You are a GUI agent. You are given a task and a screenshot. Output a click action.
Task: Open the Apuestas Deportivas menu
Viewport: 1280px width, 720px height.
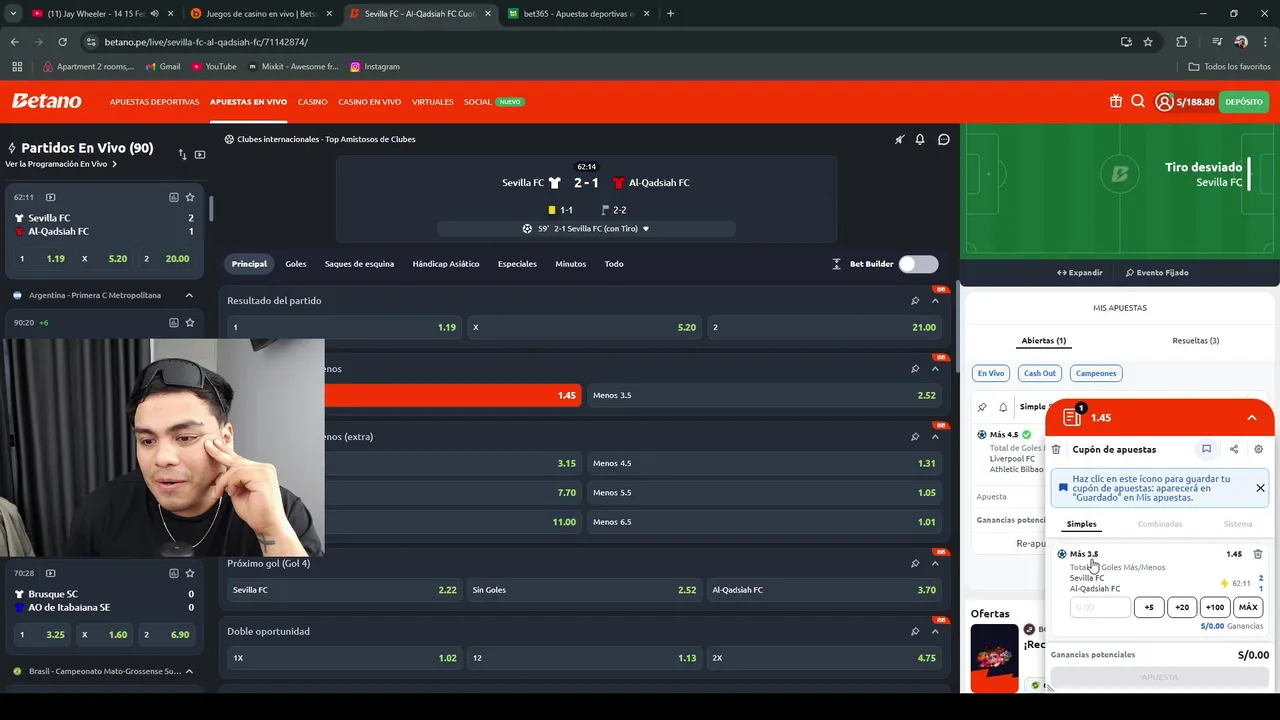154,102
